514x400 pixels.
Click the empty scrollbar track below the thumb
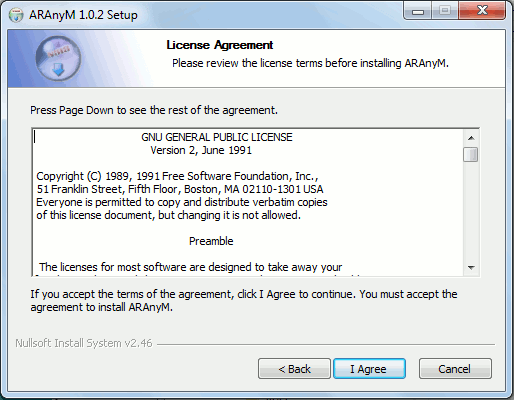[471, 211]
